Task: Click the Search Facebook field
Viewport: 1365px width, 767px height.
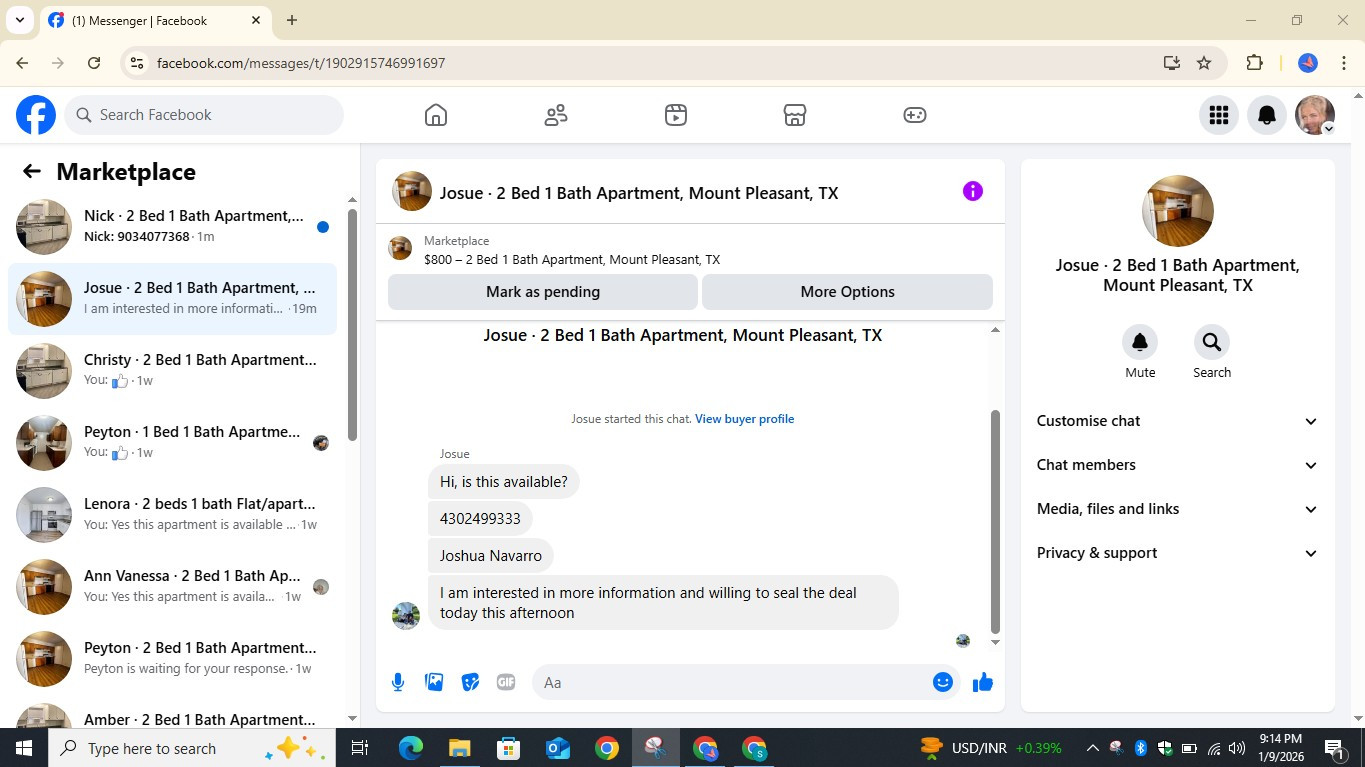Action: pos(205,115)
